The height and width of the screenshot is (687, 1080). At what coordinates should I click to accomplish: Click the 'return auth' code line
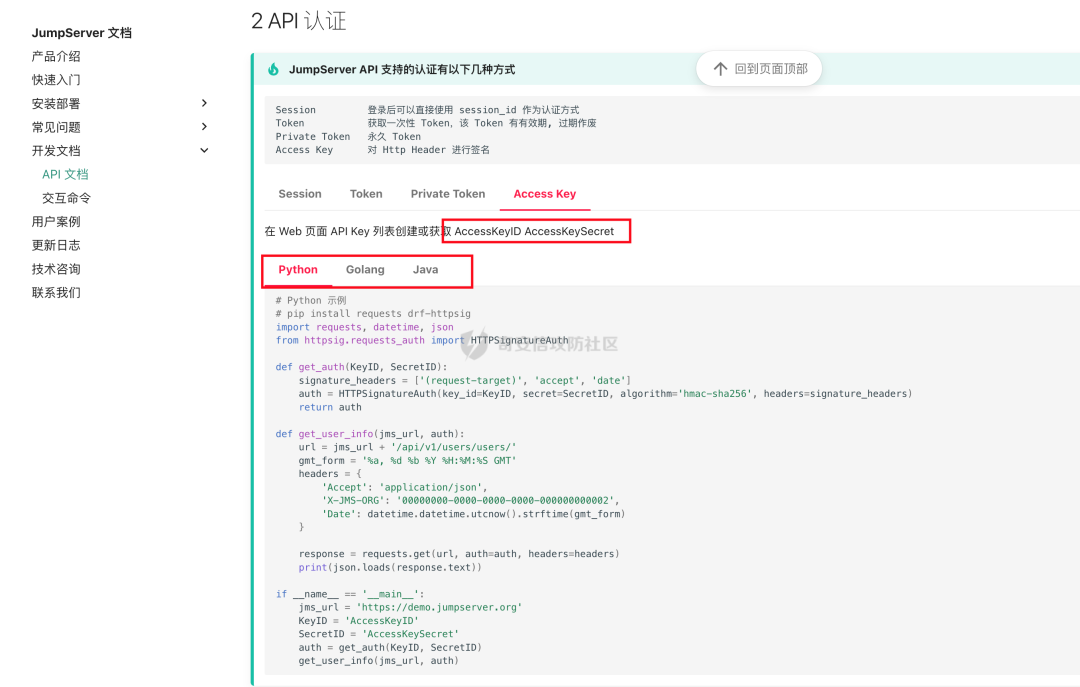pos(330,407)
